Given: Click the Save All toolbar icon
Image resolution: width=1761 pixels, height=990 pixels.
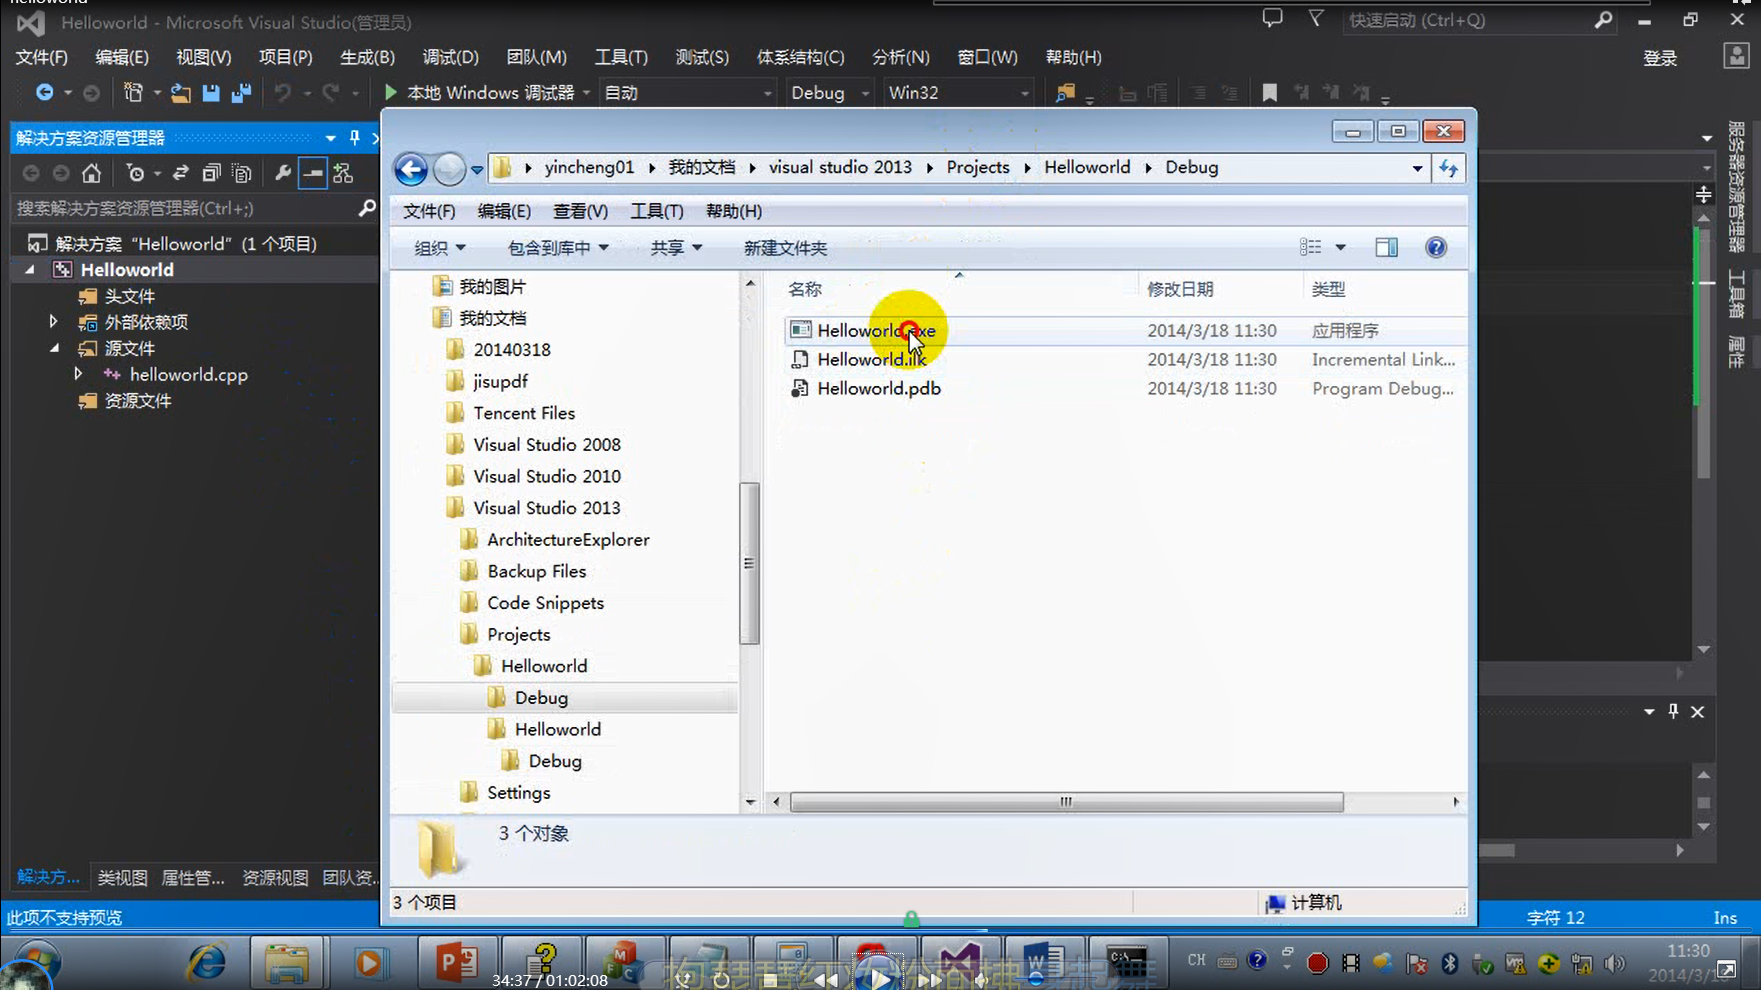Looking at the screenshot, I should 241,93.
